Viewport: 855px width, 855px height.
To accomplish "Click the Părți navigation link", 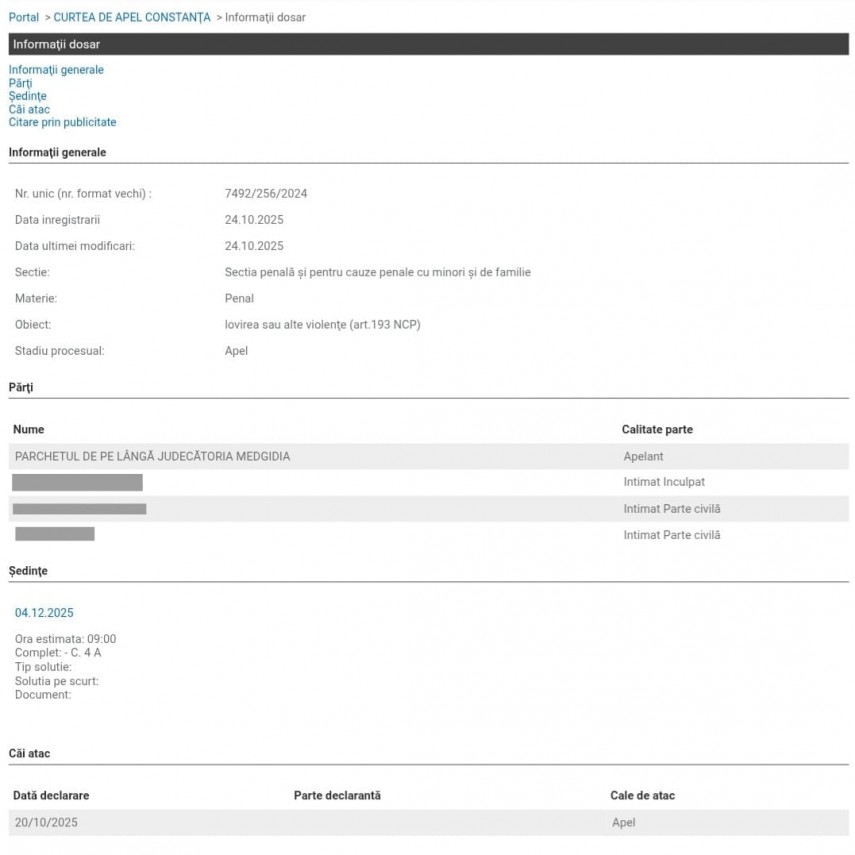I will 20,83.
